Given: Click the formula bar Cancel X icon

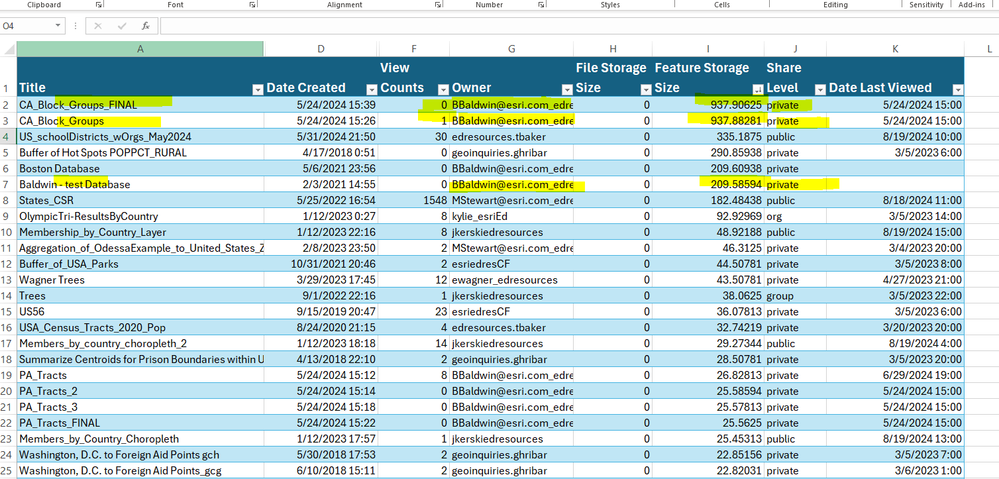Looking at the screenshot, I should click(x=100, y=25).
